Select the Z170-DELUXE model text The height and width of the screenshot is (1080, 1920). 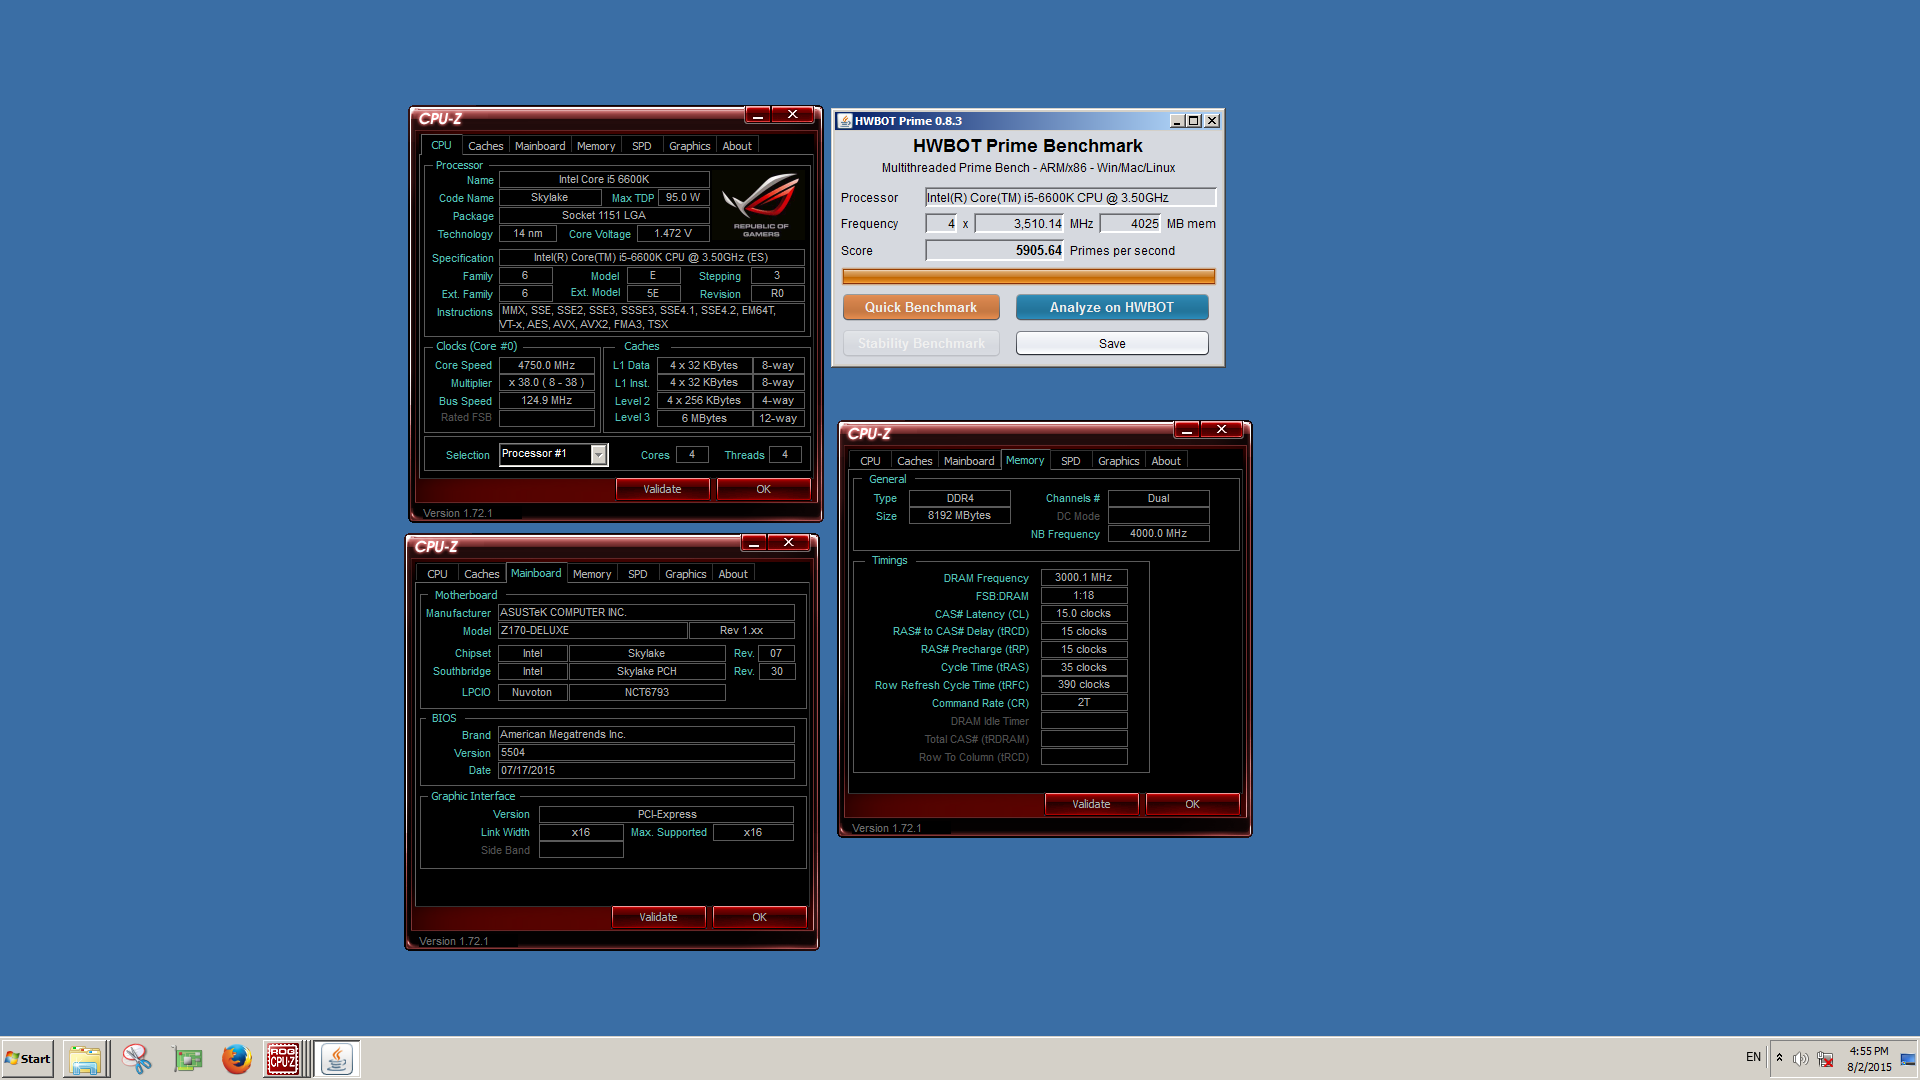(535, 631)
